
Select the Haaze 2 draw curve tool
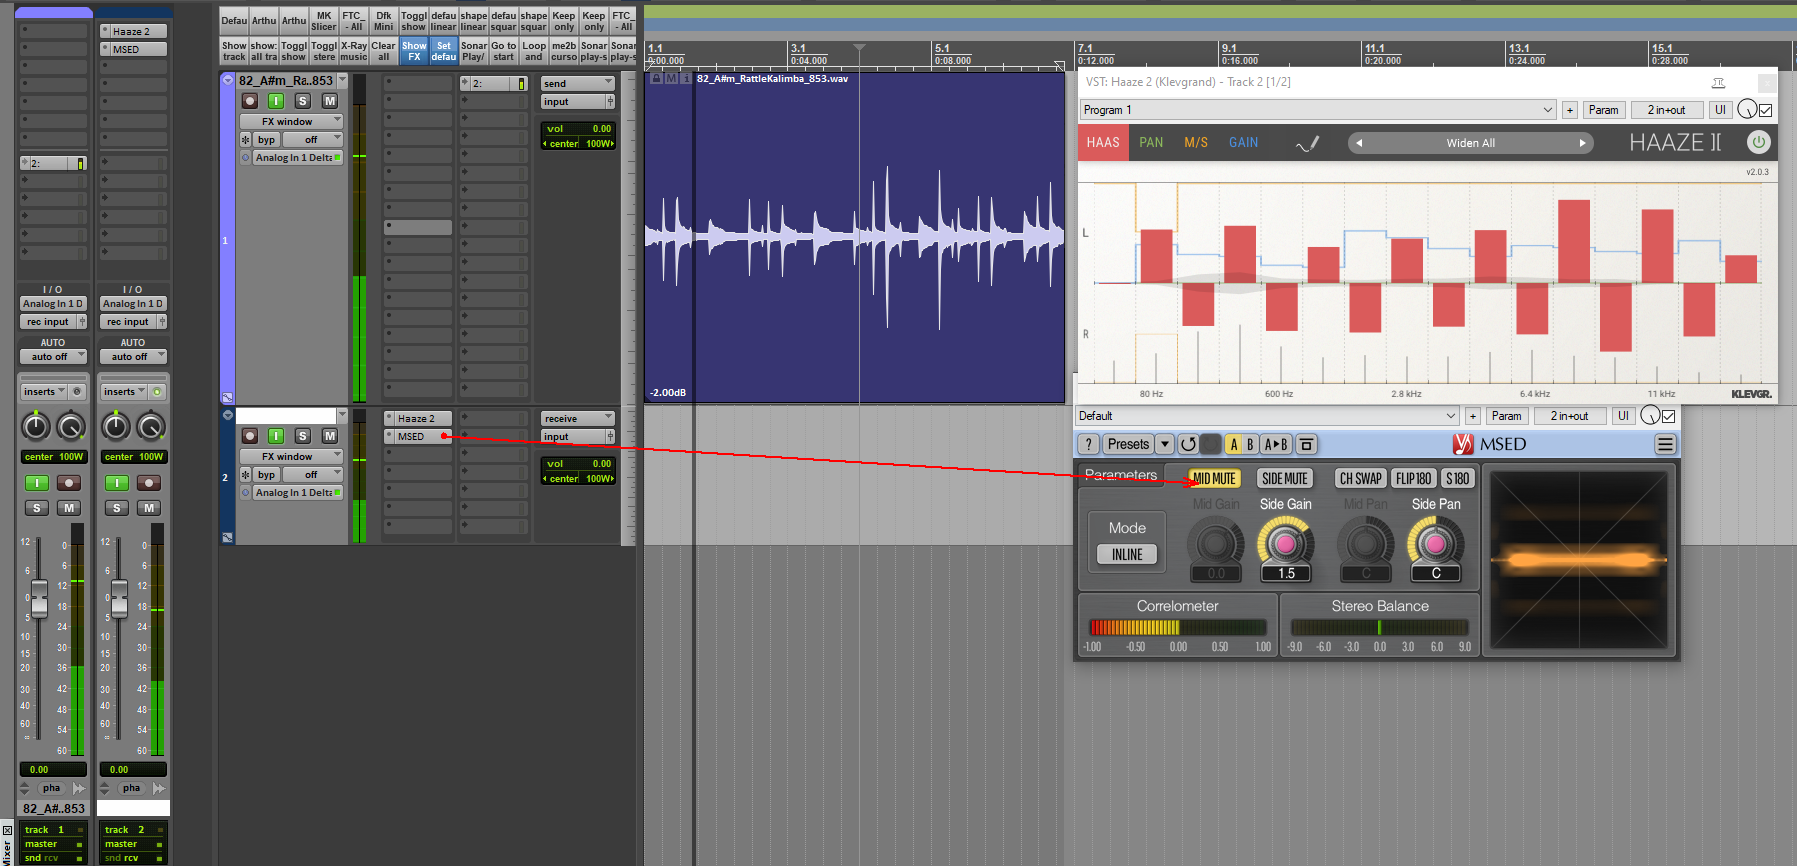1308,143
